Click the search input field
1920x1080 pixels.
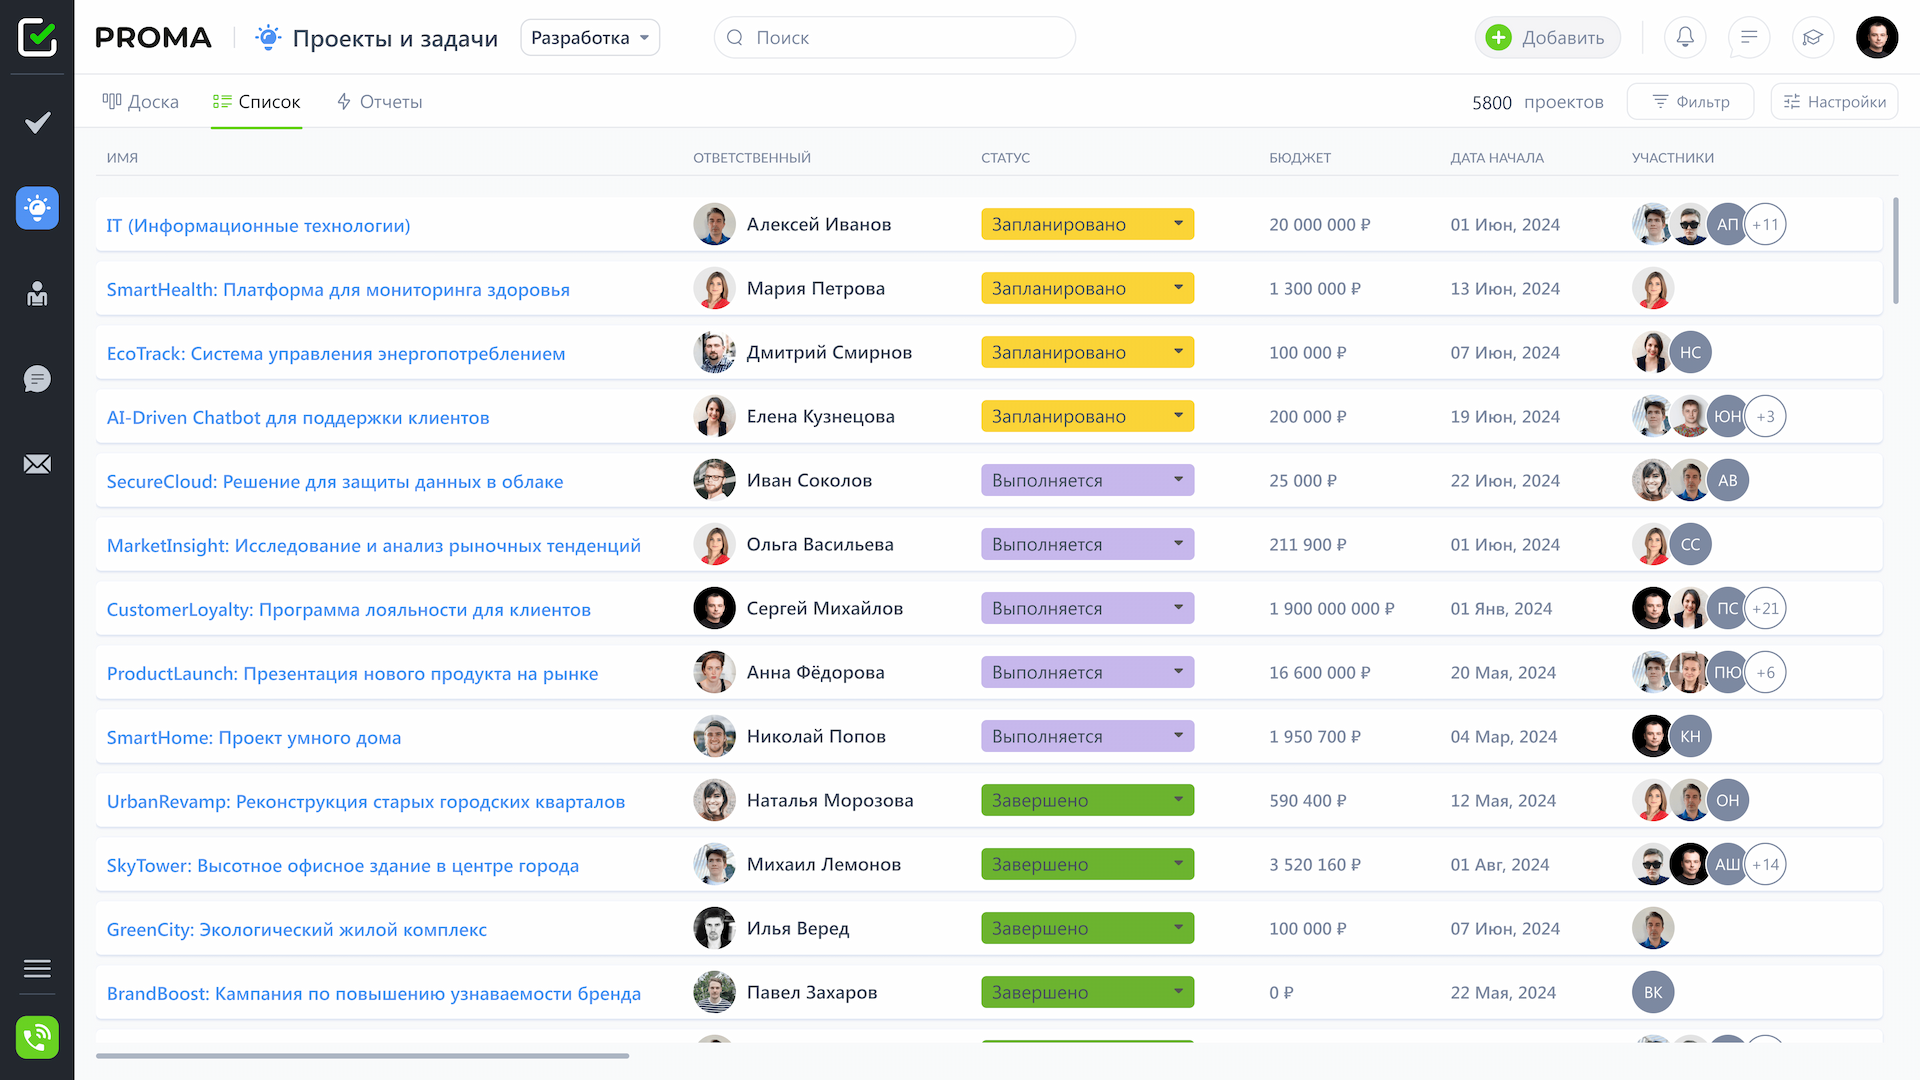click(x=895, y=37)
